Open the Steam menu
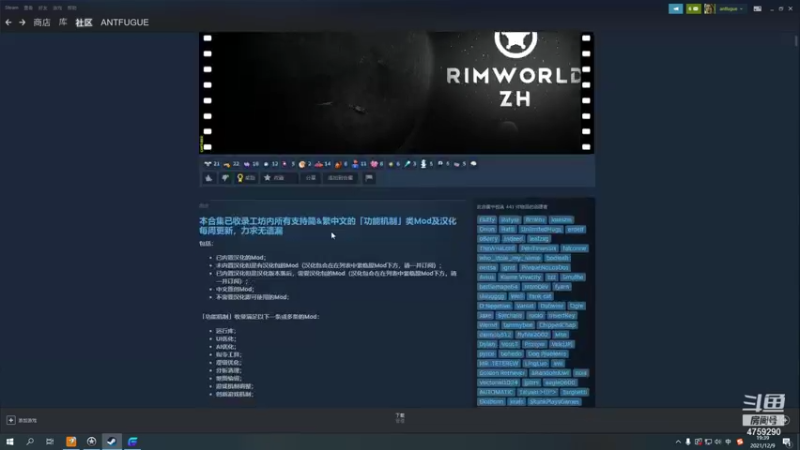This screenshot has width=800, height=450. 12,8
